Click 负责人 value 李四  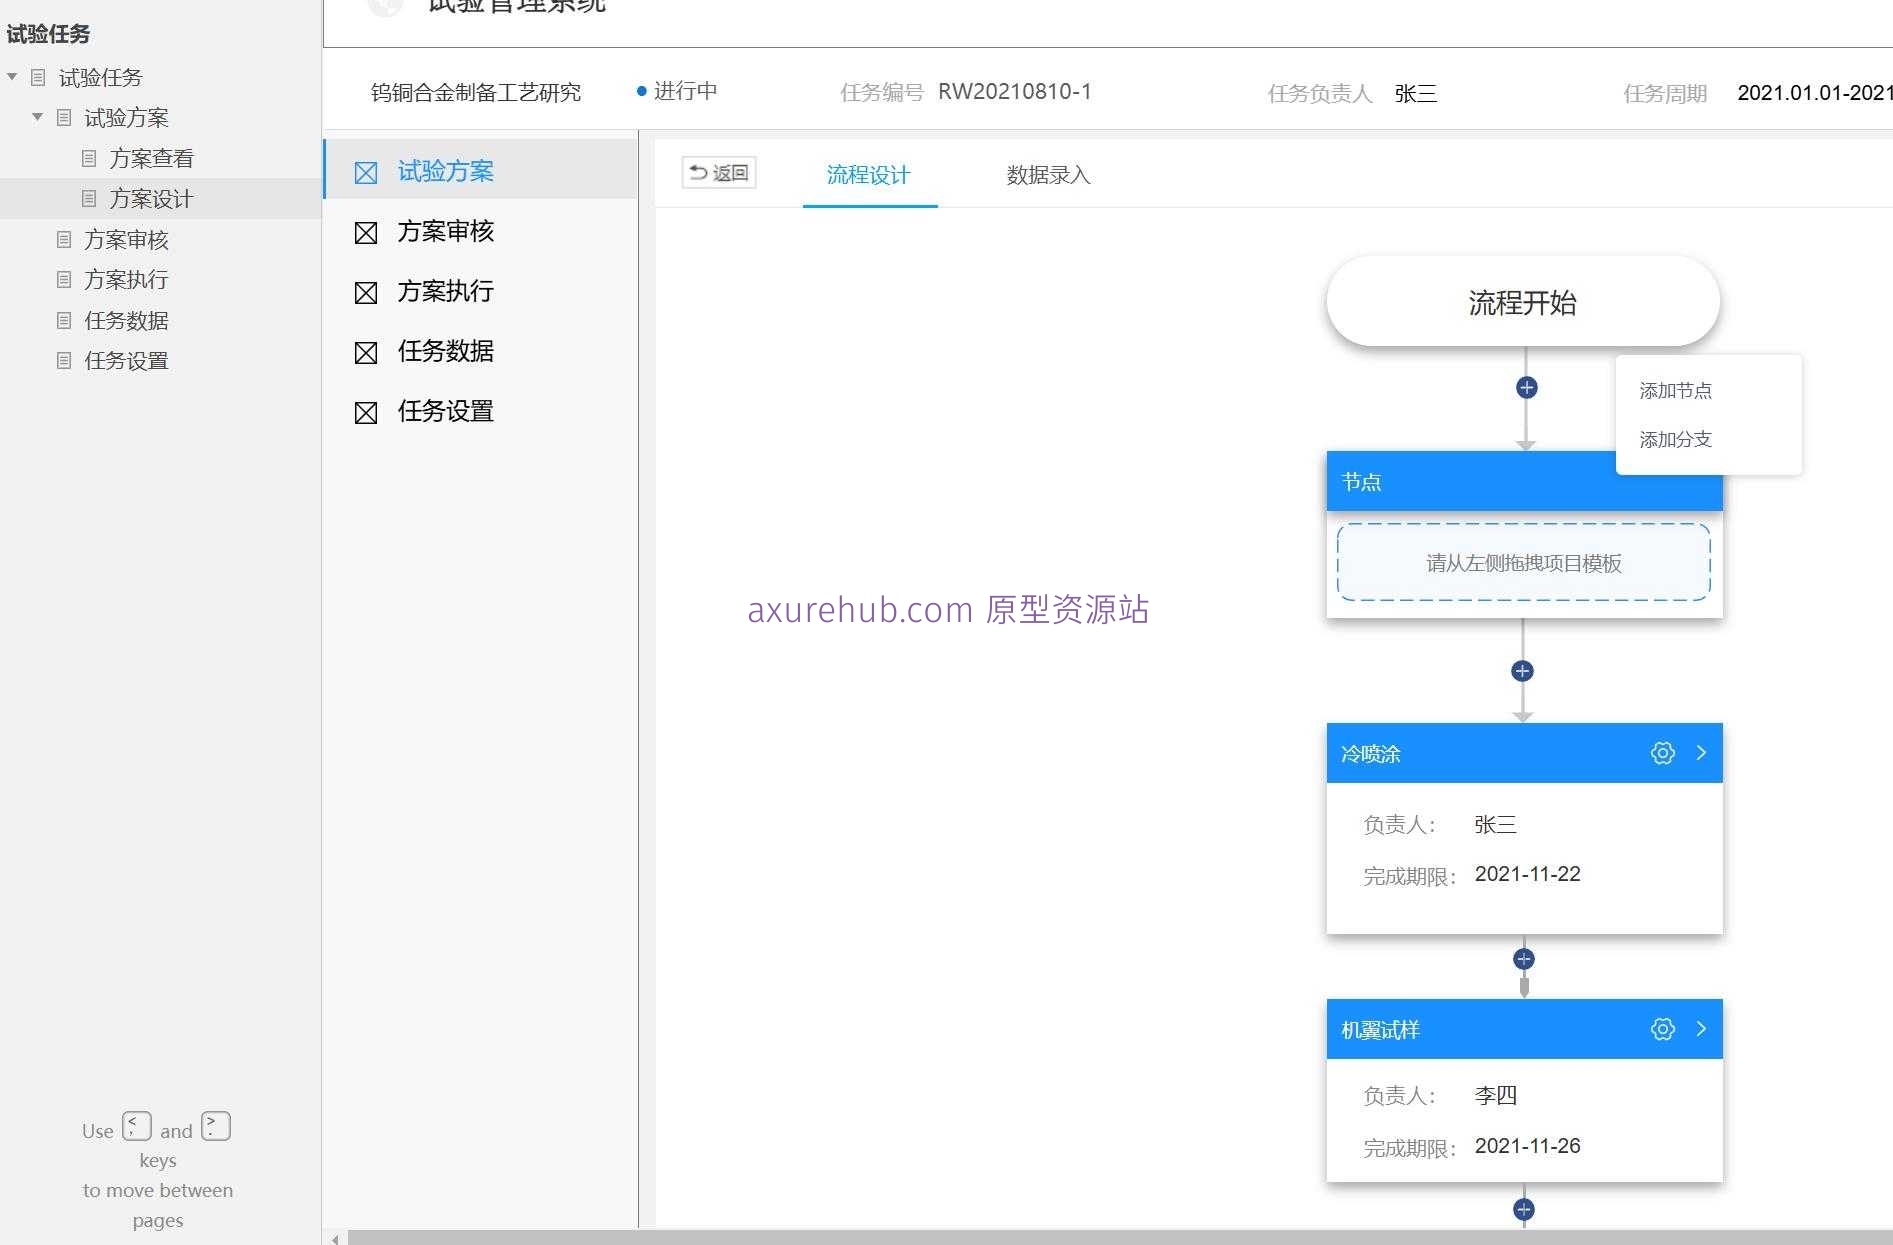1495,1095
